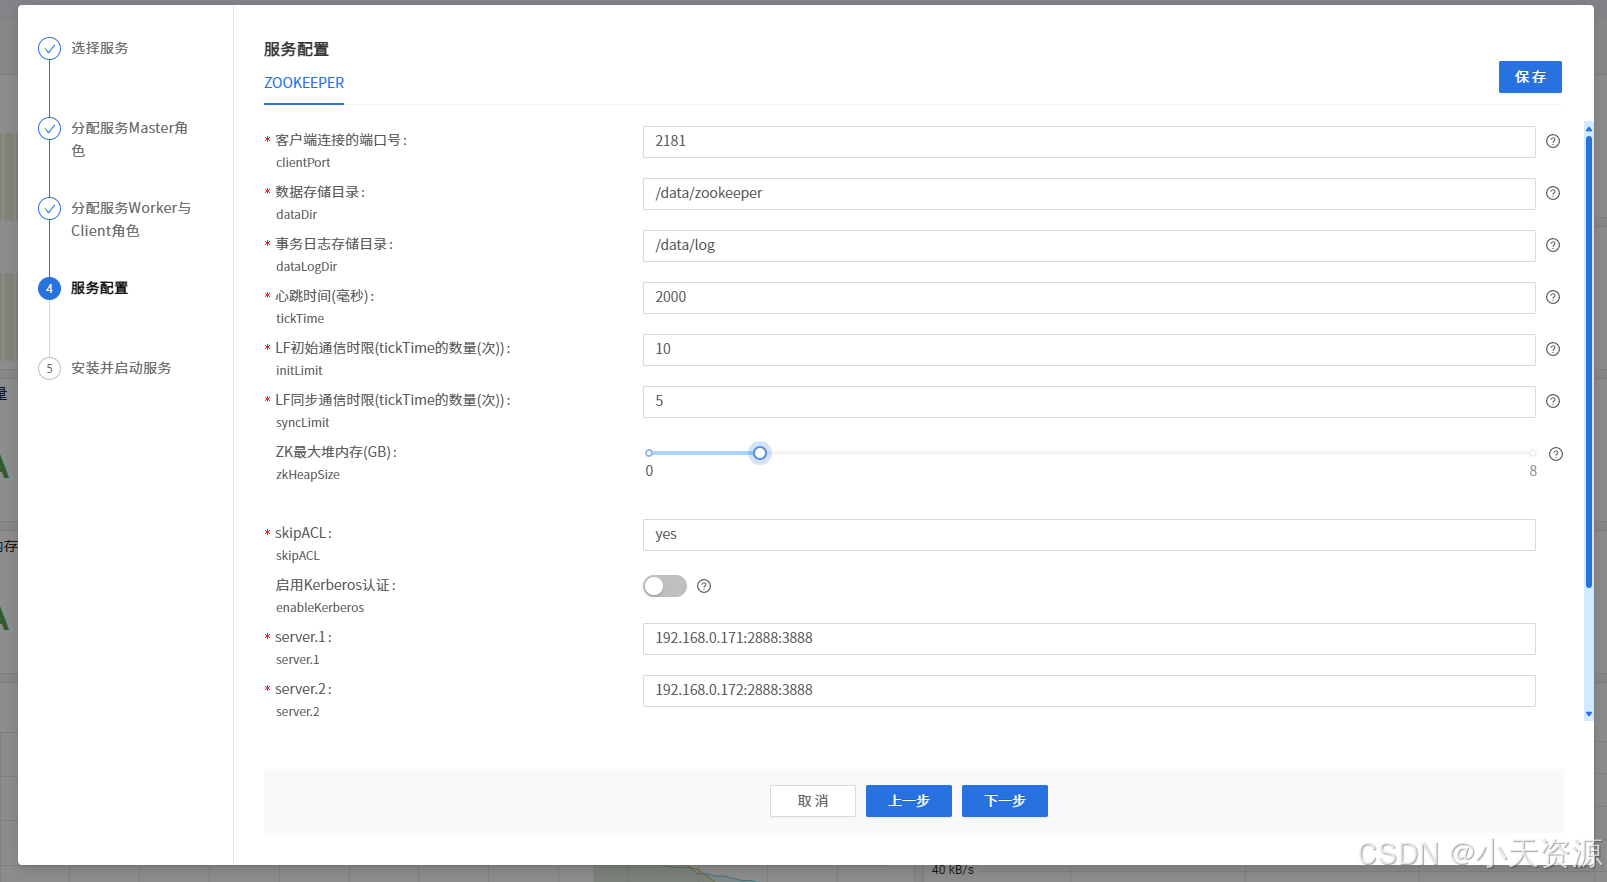Click the LF初始通信时限 label

393,348
